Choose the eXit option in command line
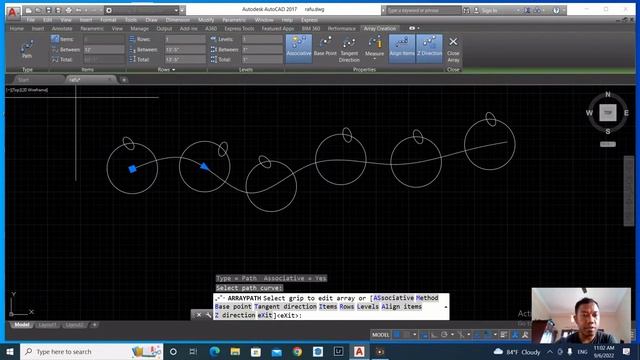Image resolution: width=640 pixels, height=360 pixels. tap(265, 316)
